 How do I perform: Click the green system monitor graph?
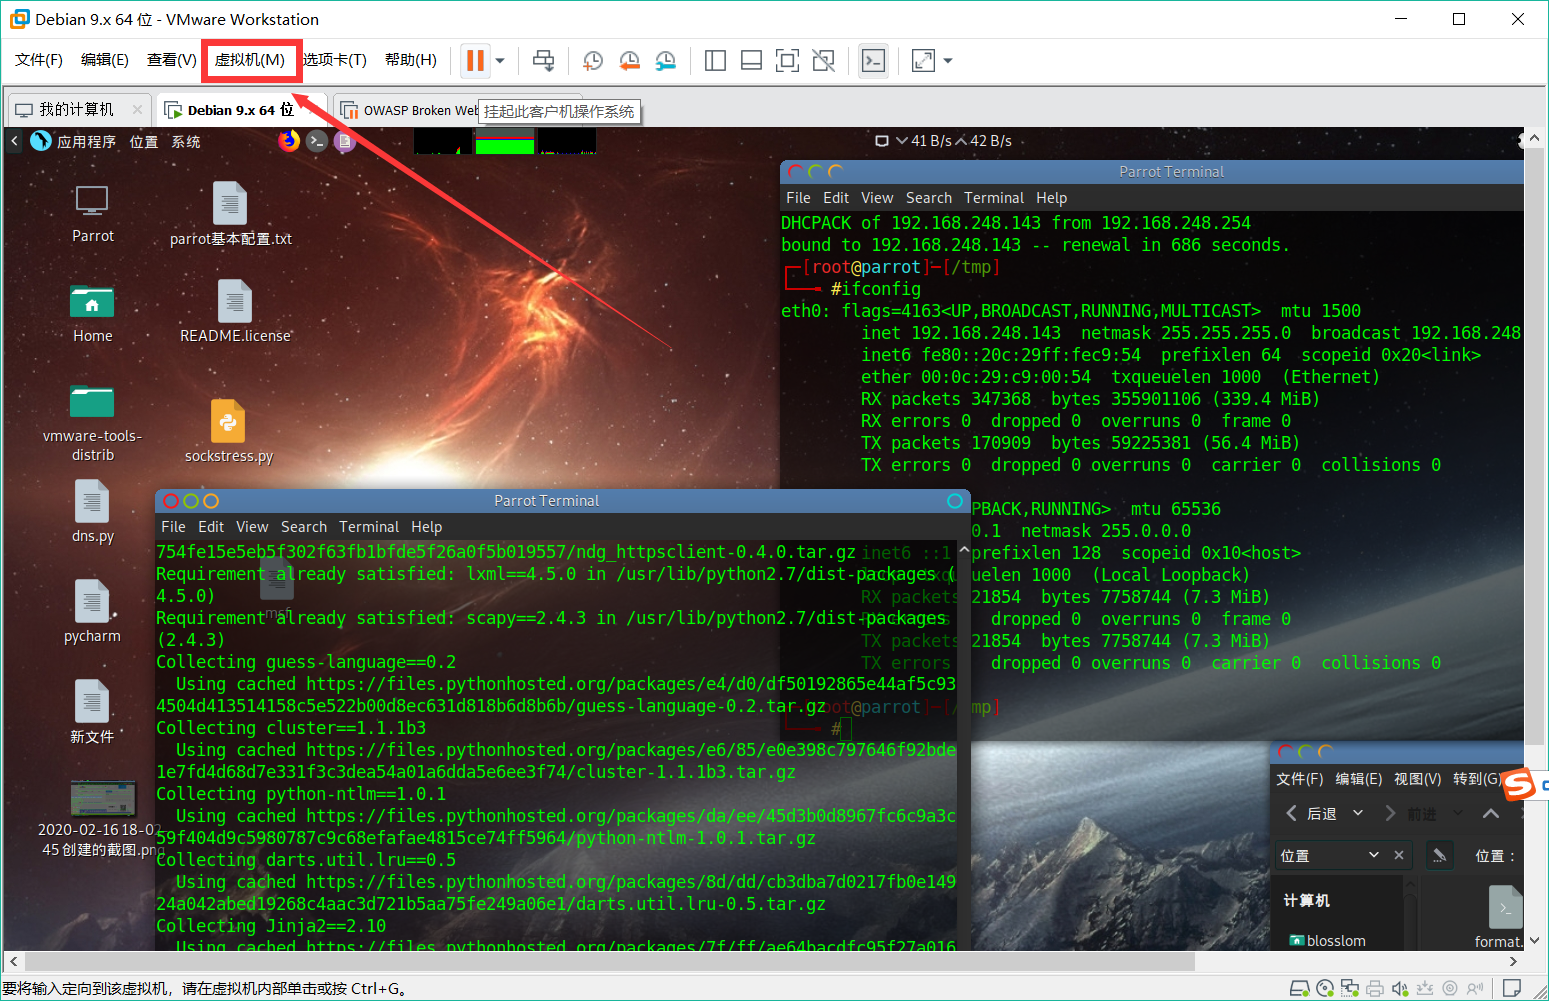click(504, 141)
